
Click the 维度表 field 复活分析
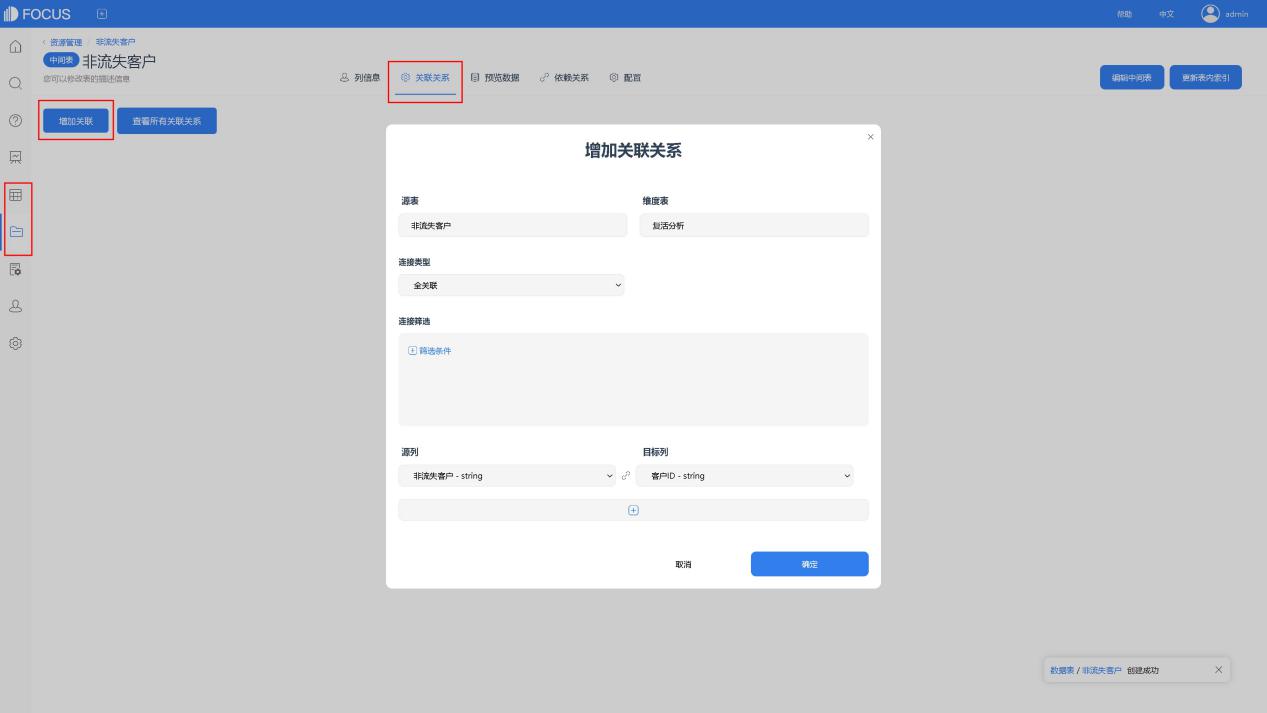pos(754,225)
